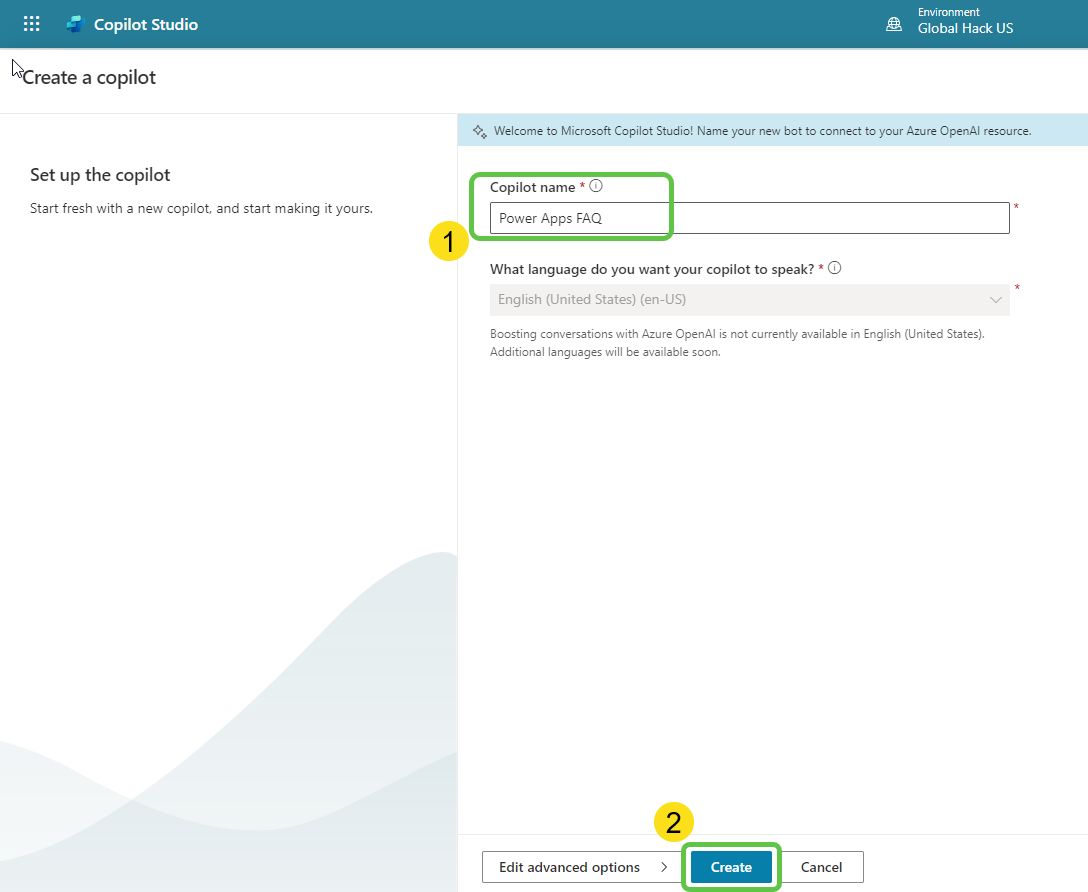
Task: Expand Edit advanced options chevron
Action: coord(664,867)
